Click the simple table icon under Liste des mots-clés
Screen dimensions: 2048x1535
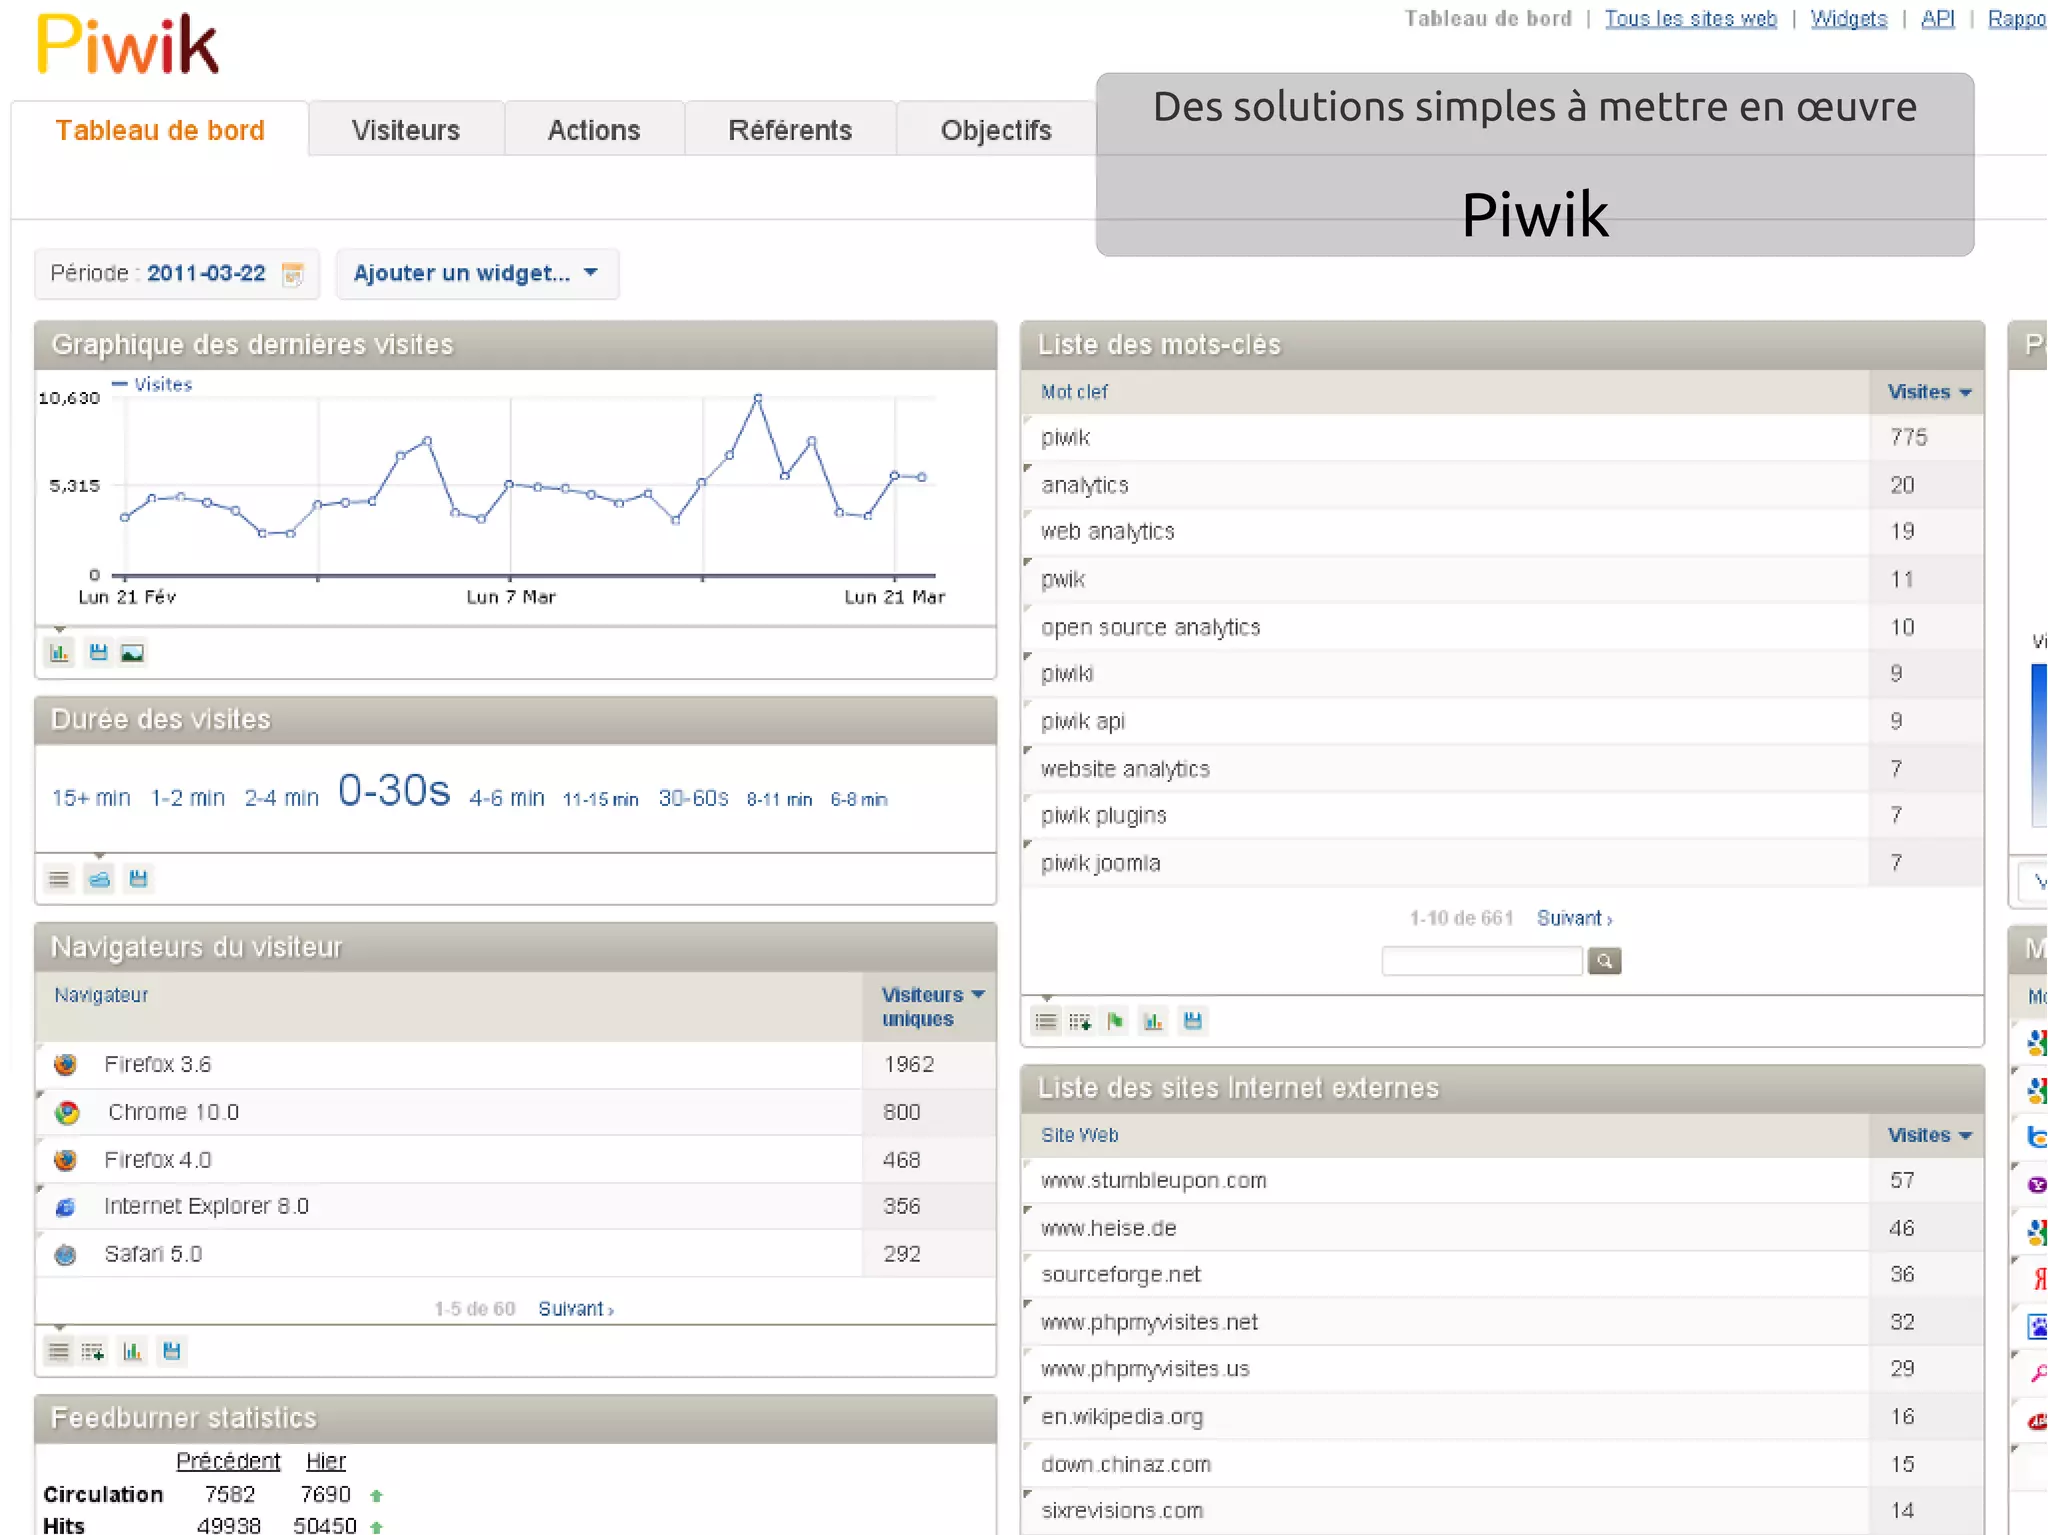pos(1046,1021)
